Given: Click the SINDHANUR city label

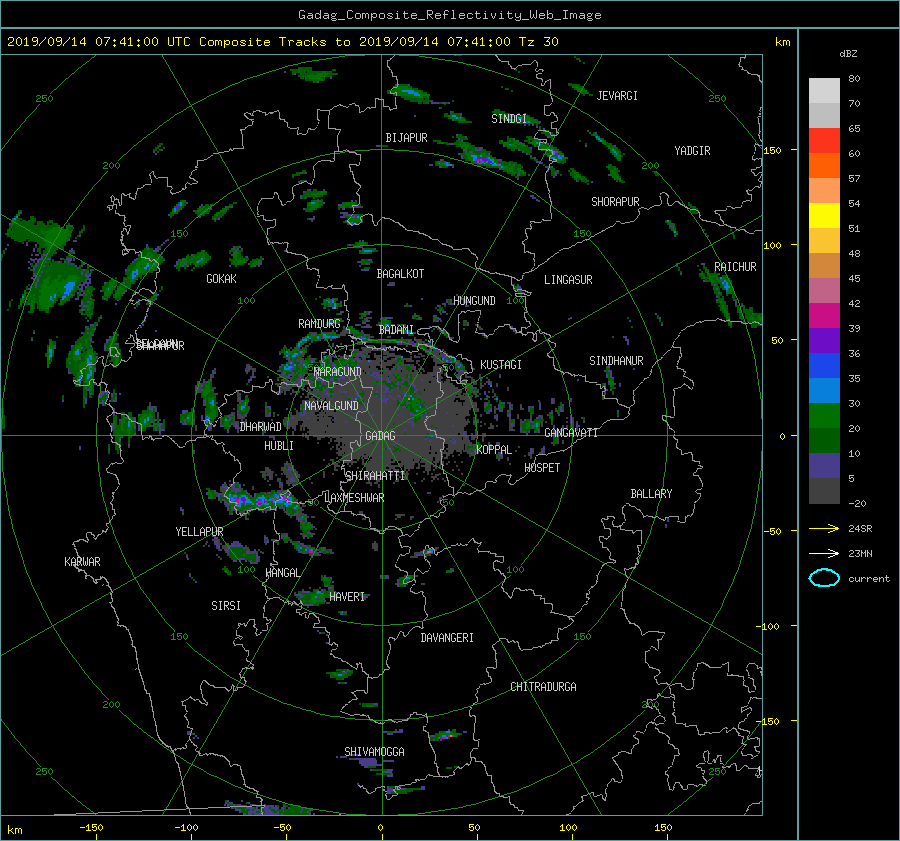Looking at the screenshot, I should point(616,361).
